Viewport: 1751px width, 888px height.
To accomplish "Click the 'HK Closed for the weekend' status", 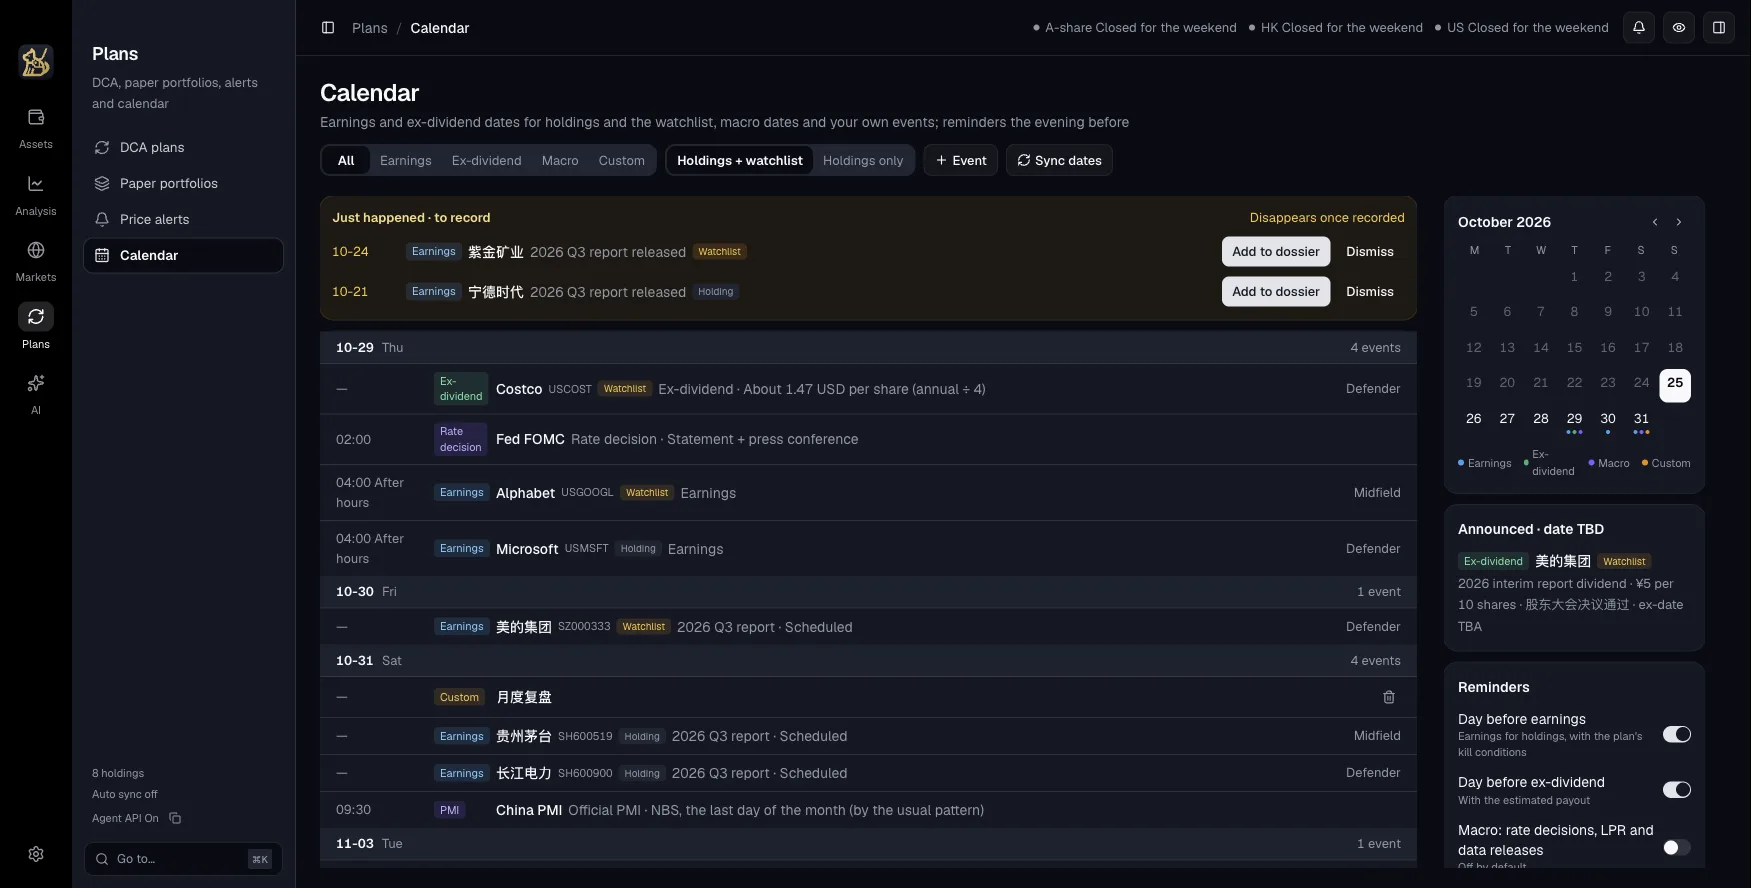I will 1335,28.
